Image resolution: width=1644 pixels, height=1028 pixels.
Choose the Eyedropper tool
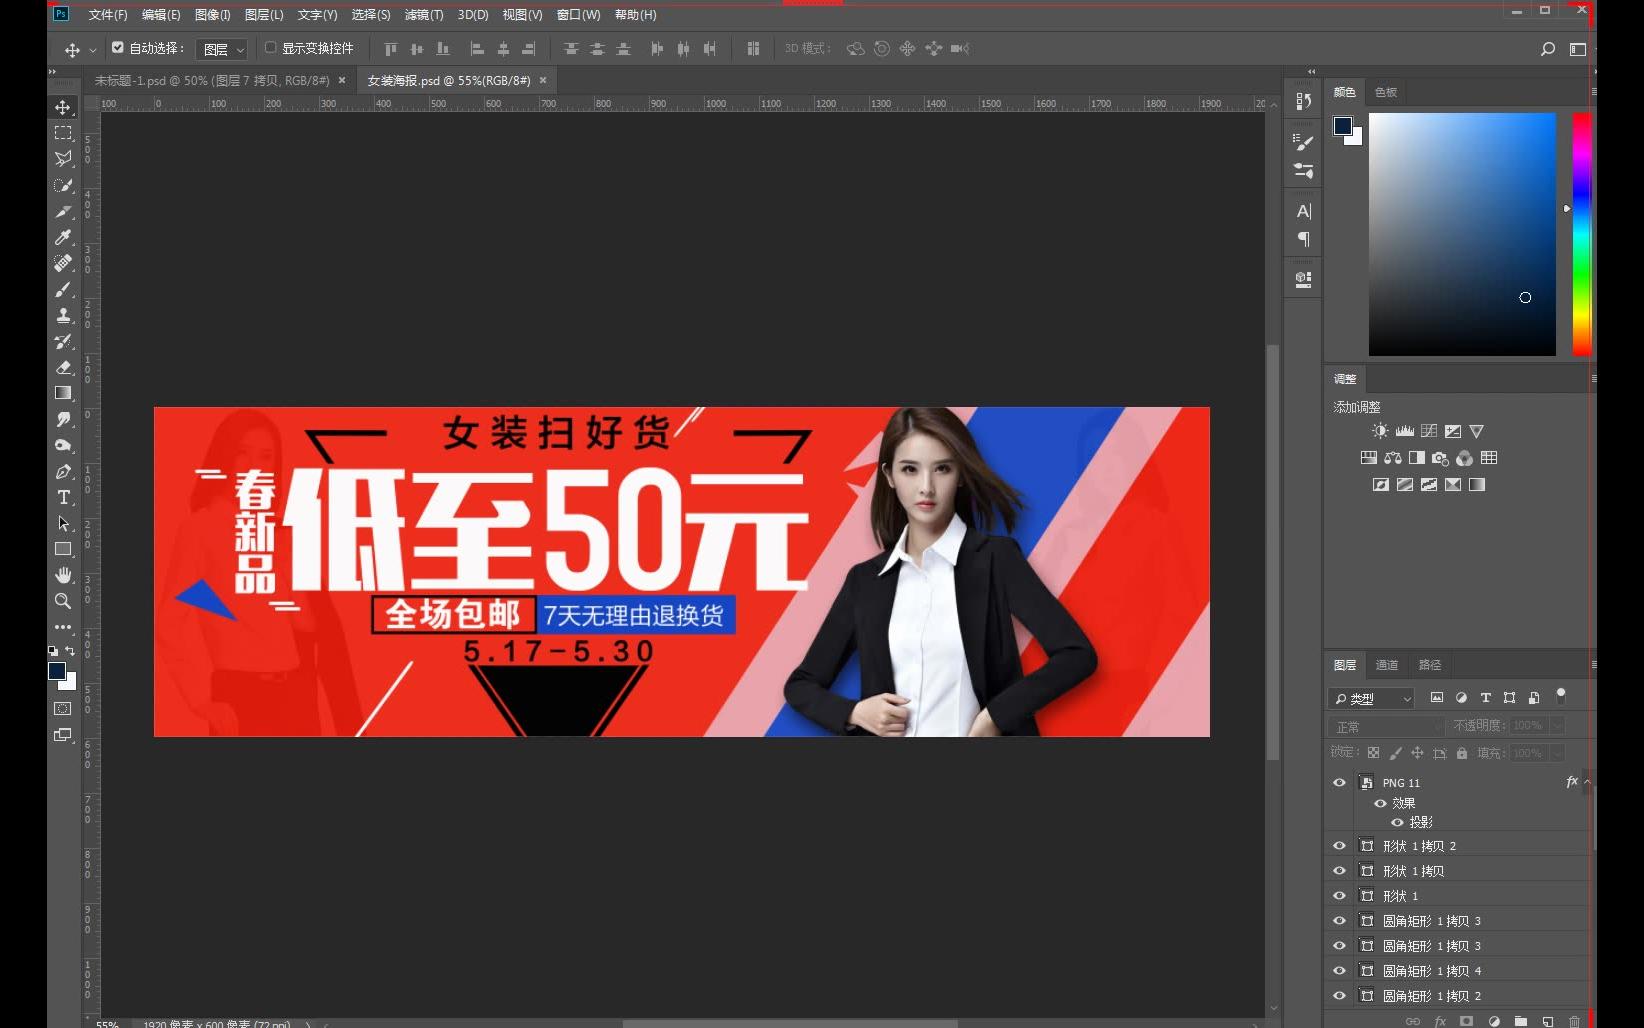click(63, 237)
